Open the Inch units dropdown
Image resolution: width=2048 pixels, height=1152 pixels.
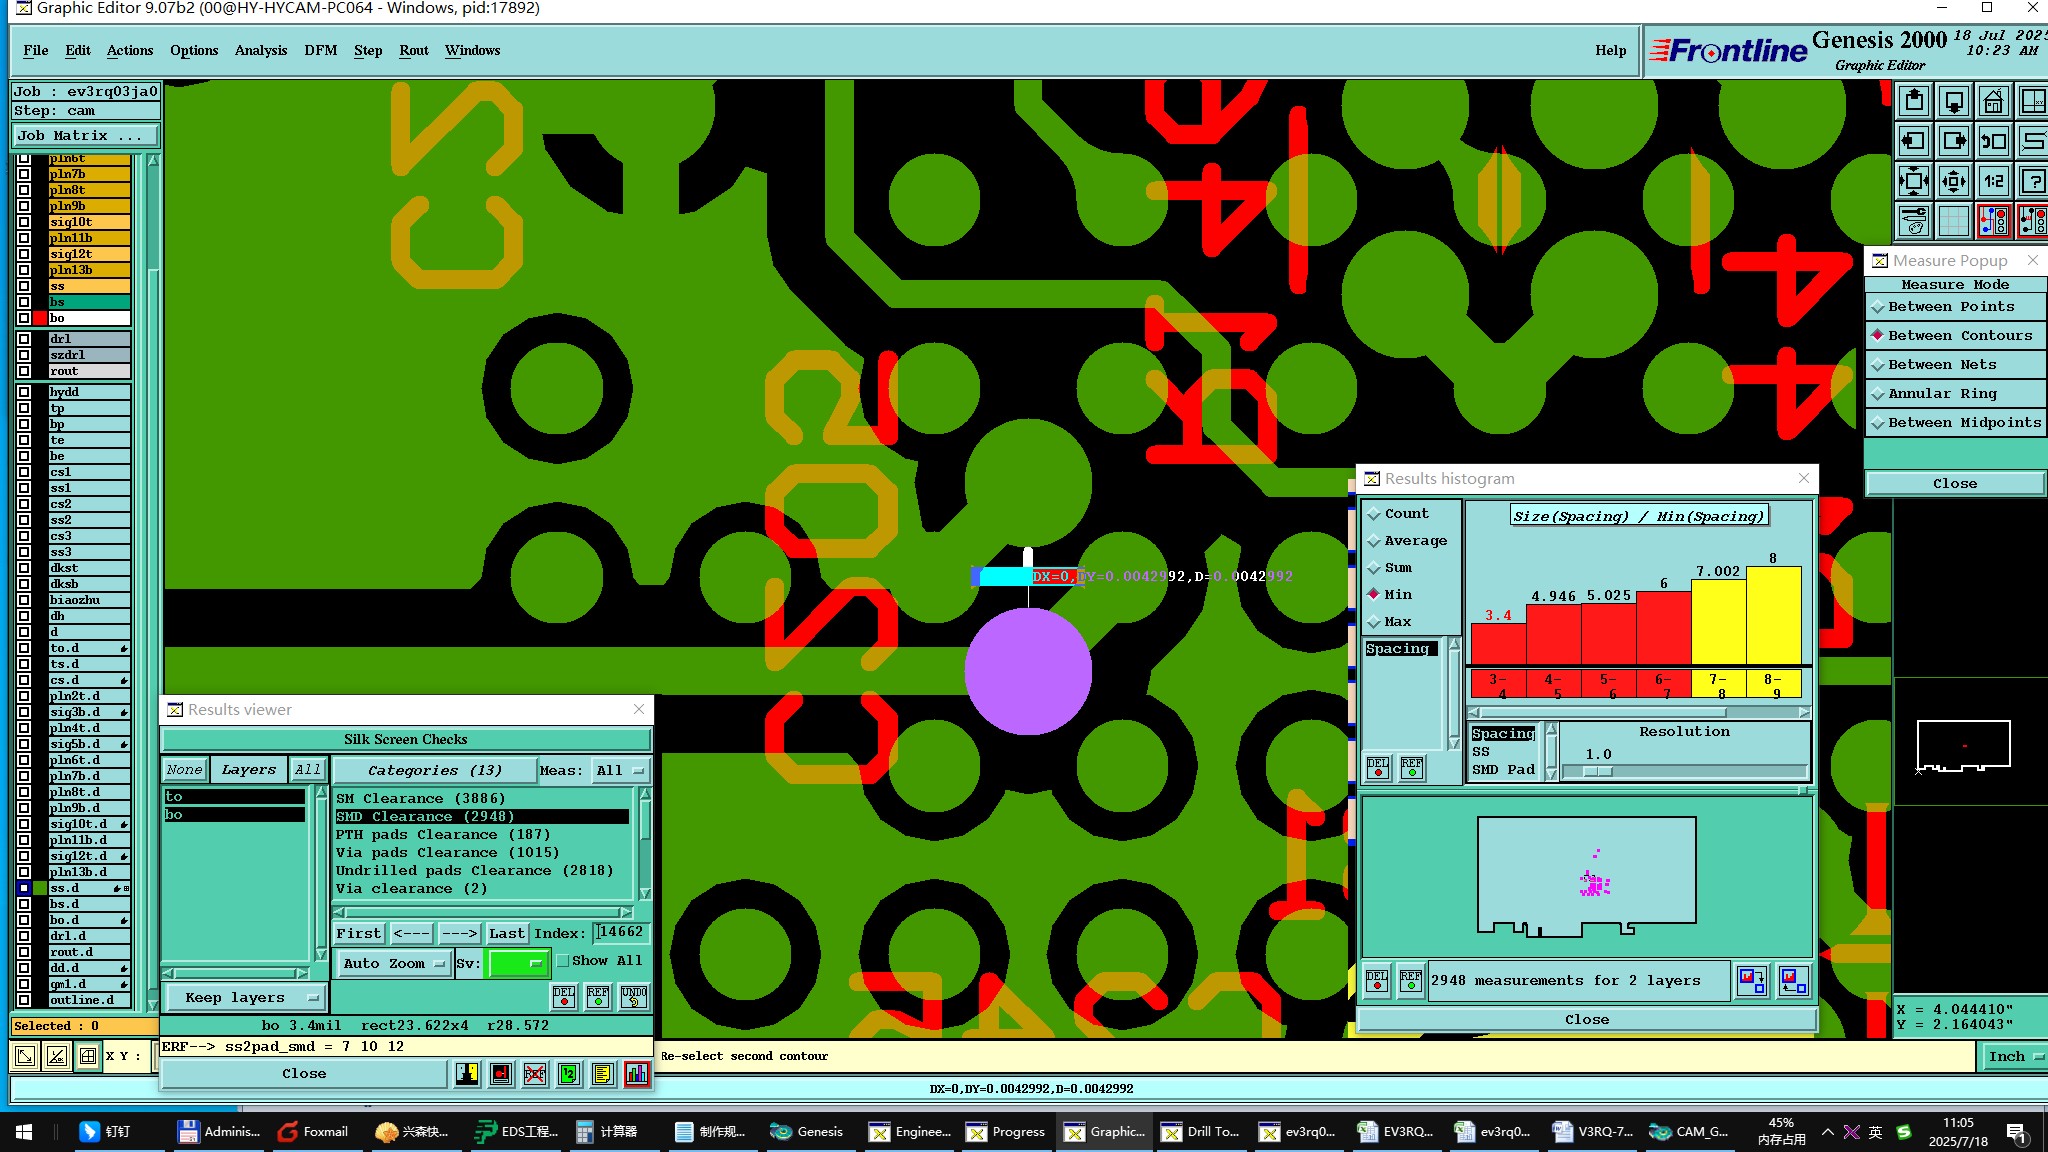[x=2012, y=1057]
